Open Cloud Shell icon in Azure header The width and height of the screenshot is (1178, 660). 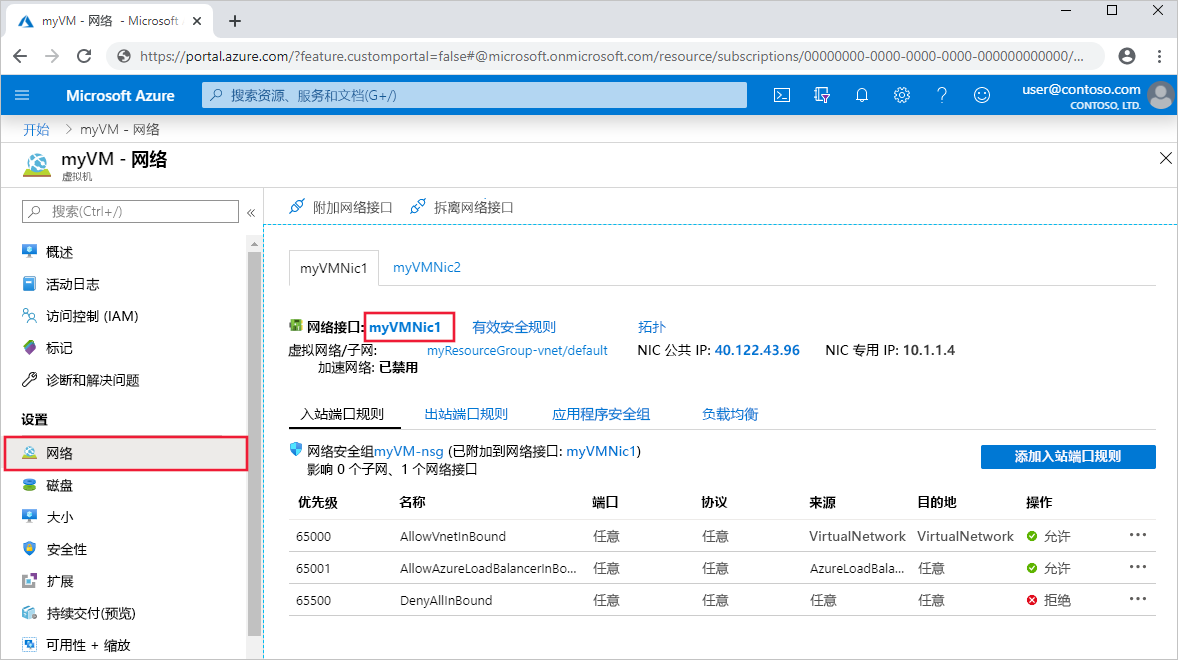pyautogui.click(x=782, y=95)
